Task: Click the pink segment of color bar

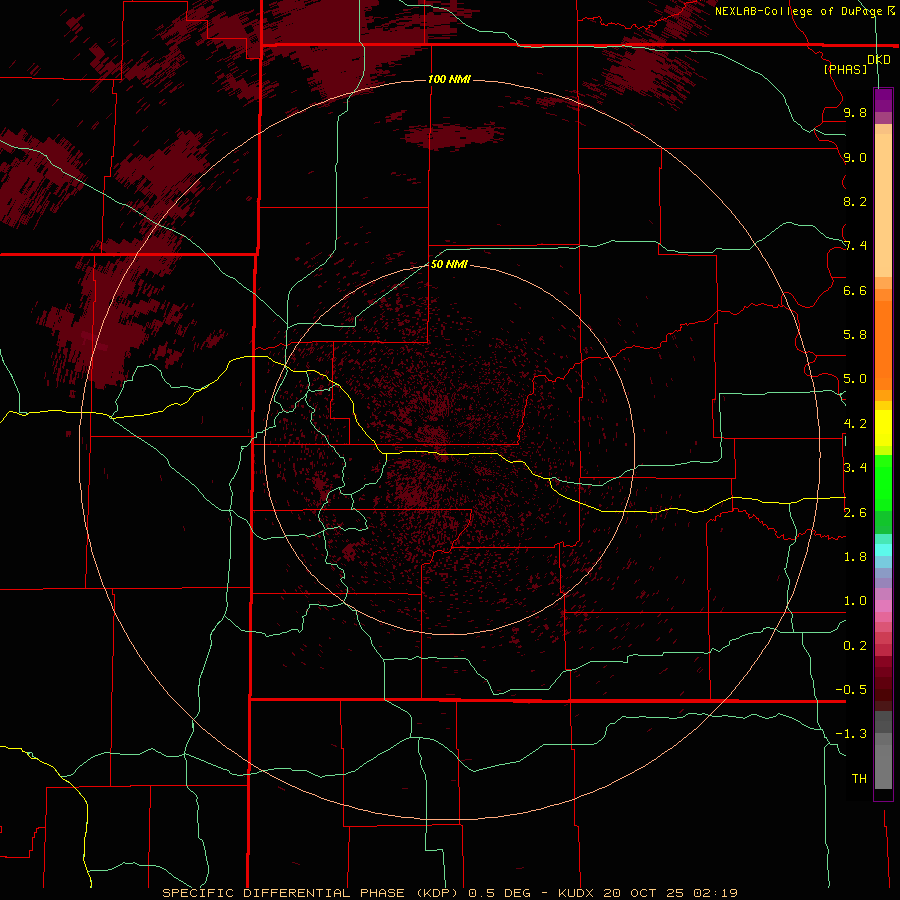Action: 883,606
